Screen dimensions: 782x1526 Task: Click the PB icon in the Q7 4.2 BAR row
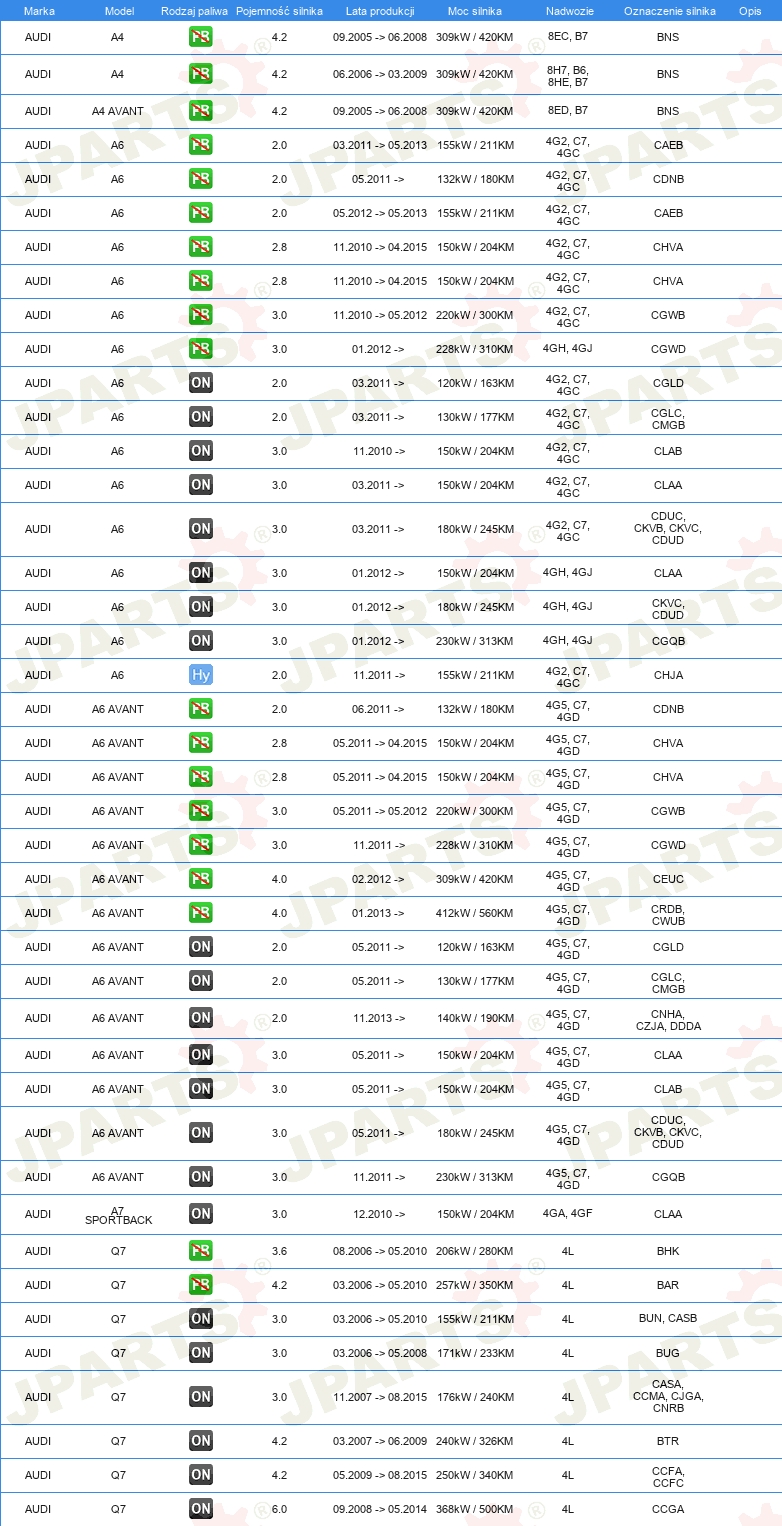coord(201,1285)
